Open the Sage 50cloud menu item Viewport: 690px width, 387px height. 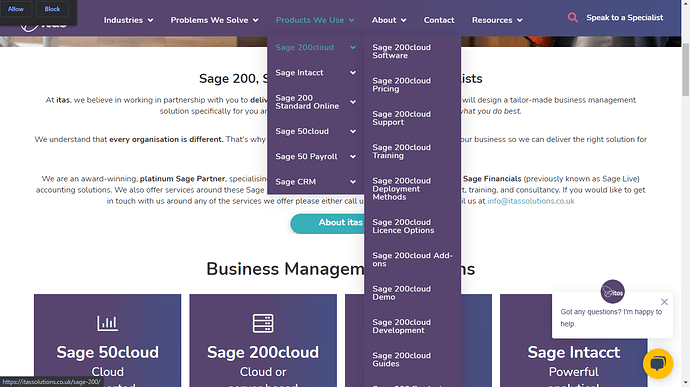302,131
